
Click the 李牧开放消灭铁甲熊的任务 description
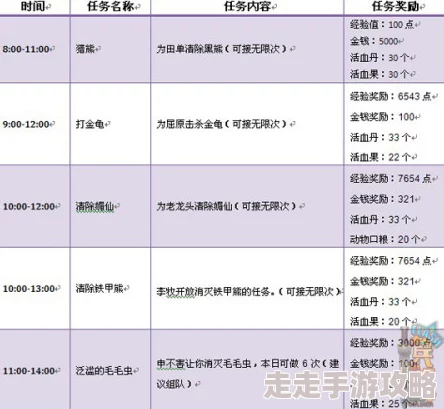pyautogui.click(x=249, y=292)
